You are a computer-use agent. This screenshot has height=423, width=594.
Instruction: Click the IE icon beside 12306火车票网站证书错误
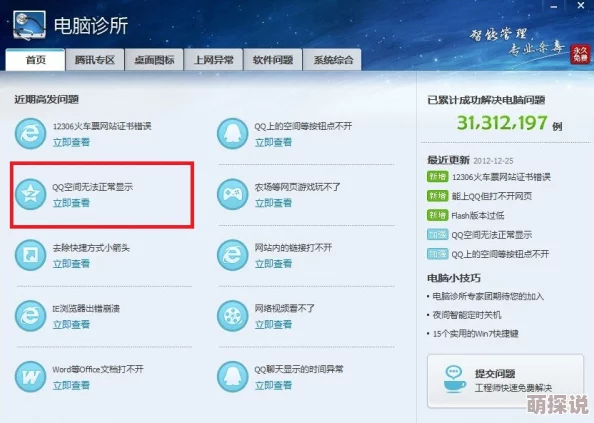pyautogui.click(x=30, y=133)
